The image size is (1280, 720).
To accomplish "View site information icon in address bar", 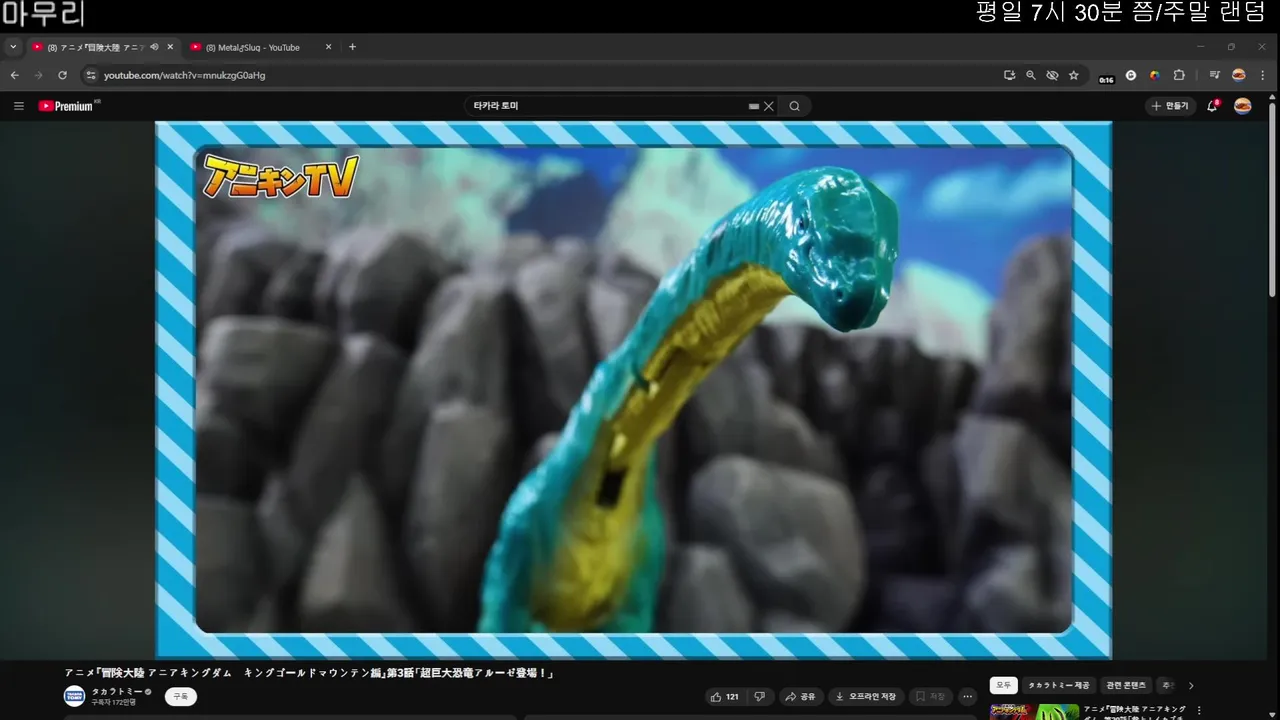I will pos(91,75).
